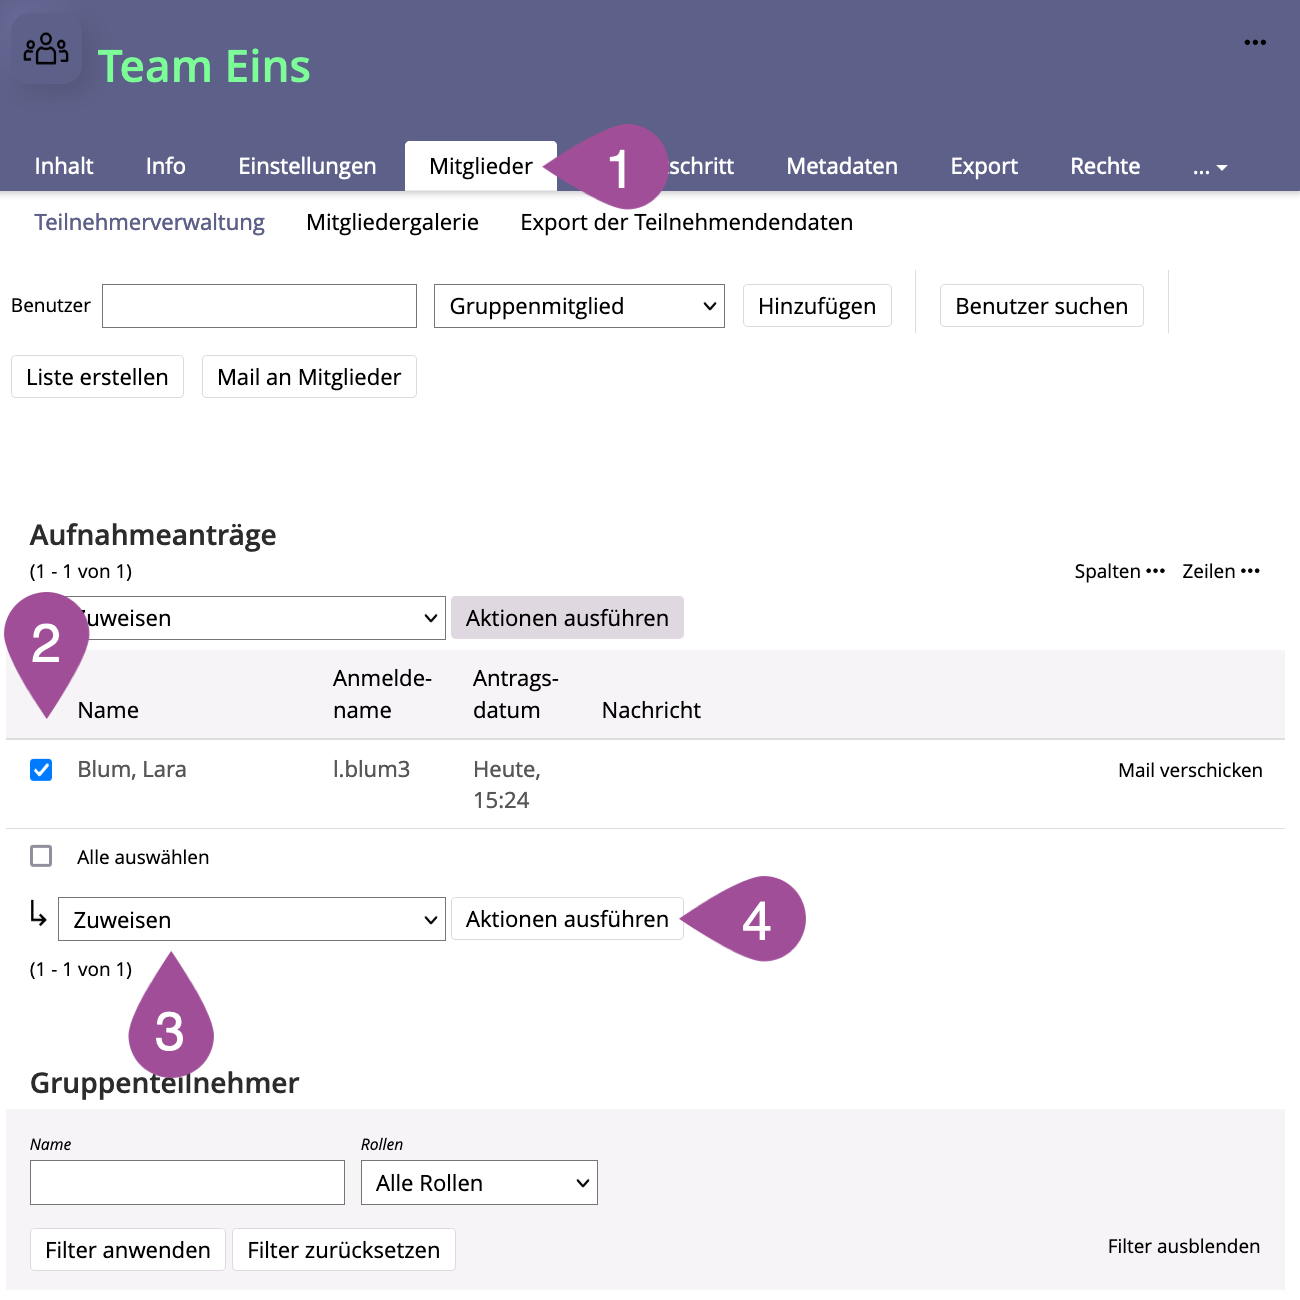Click Mail verschicken for Lara Blum

coord(1190,770)
